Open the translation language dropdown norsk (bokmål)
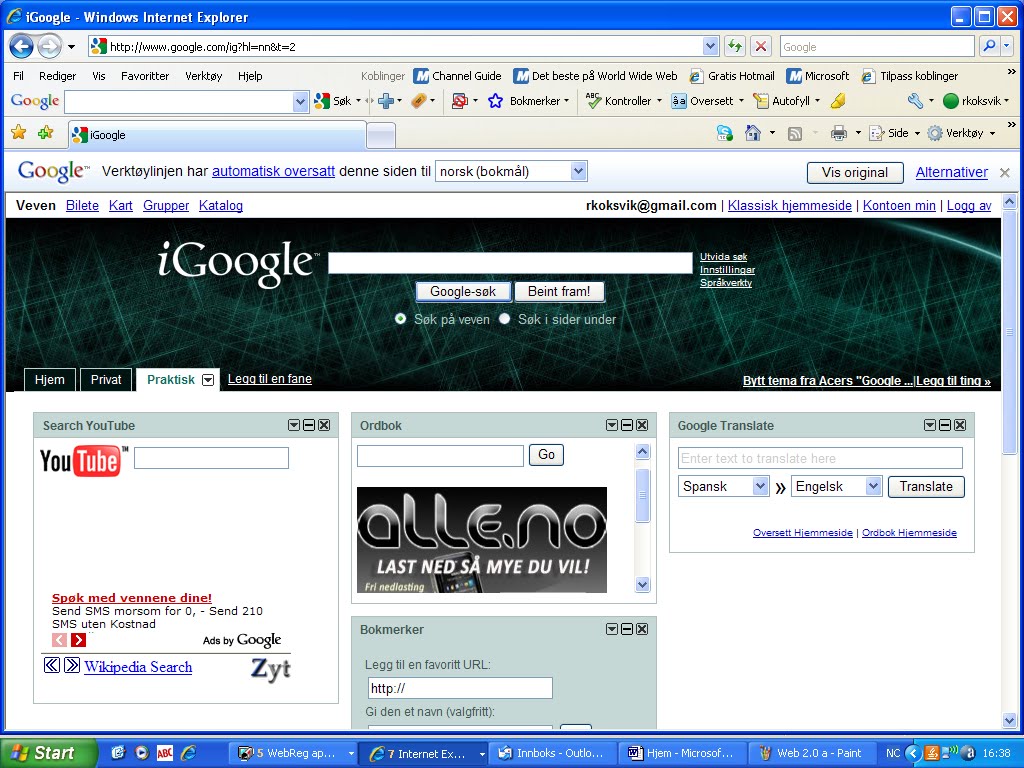This screenshot has width=1024, height=768. 578,171
